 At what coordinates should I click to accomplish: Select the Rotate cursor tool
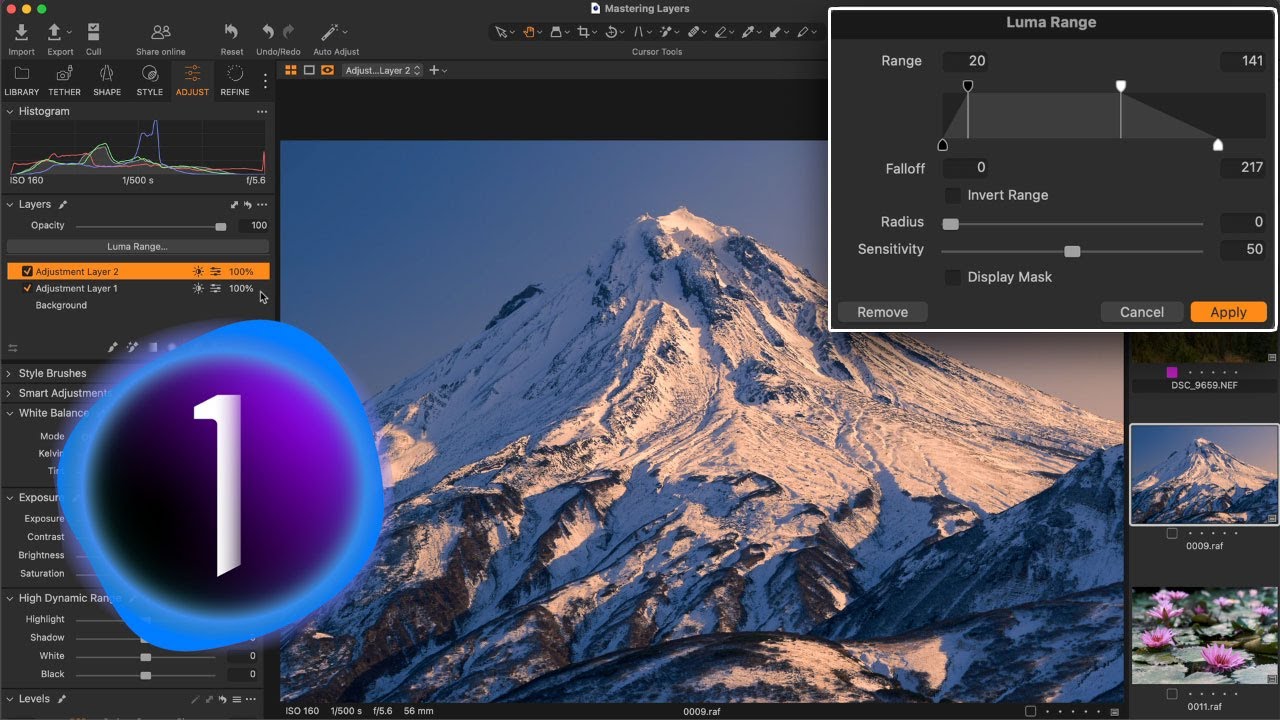pos(611,33)
